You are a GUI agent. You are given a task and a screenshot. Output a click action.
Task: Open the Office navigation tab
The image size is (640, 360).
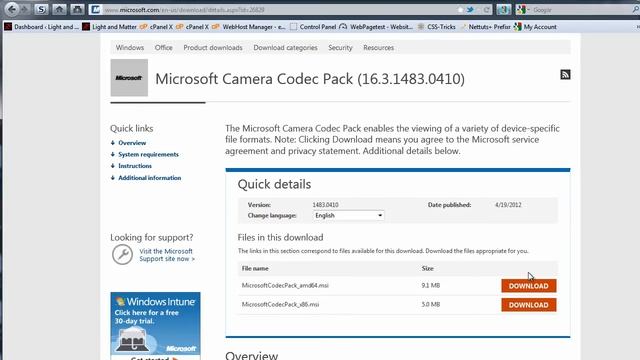(x=163, y=48)
